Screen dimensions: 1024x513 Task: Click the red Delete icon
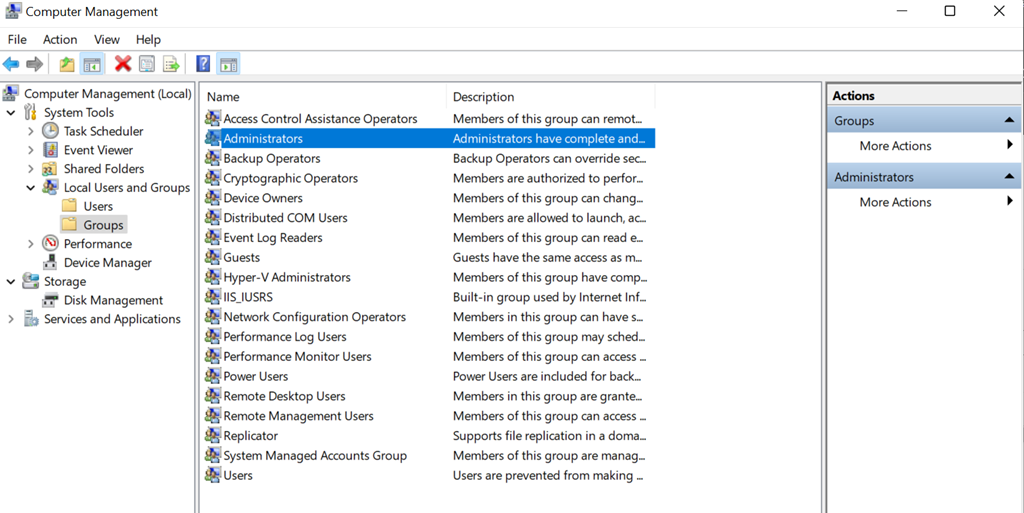(x=123, y=65)
